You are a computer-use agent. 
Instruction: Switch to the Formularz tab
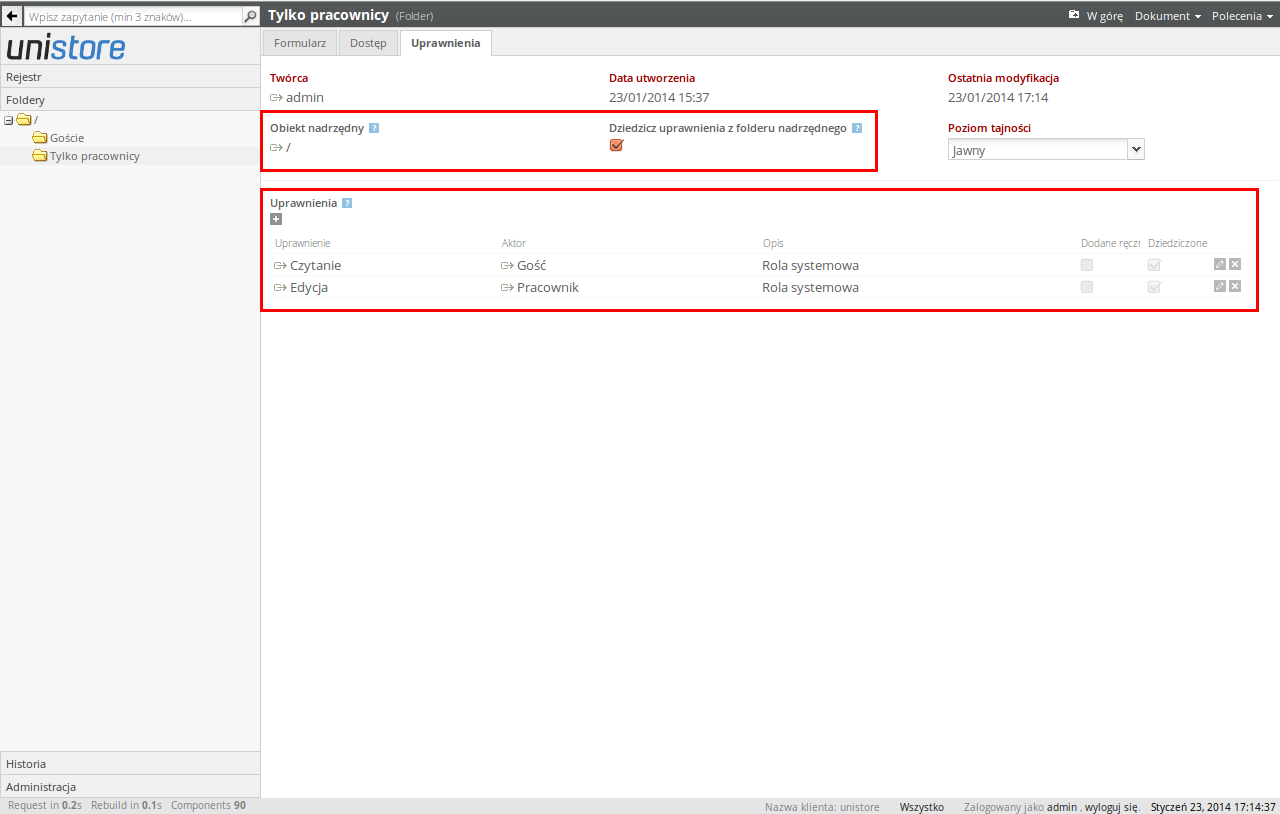tap(300, 43)
